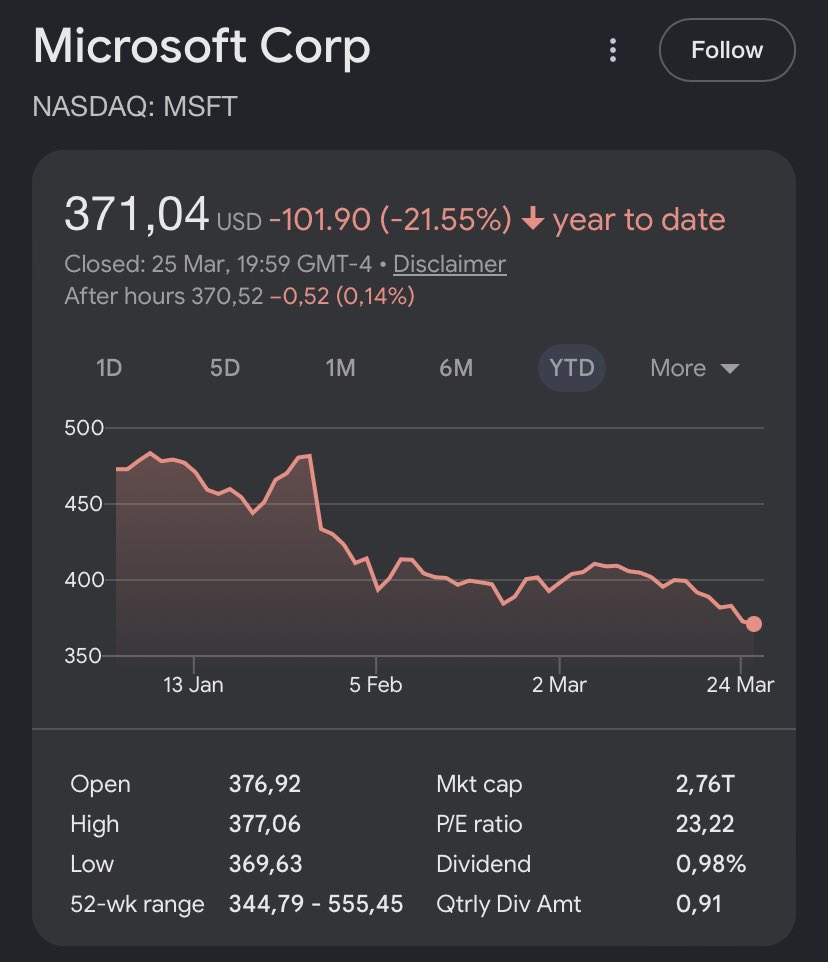Viewport: 828px width, 962px height.
Task: Click the 2 Mar axis label
Action: pos(559,685)
